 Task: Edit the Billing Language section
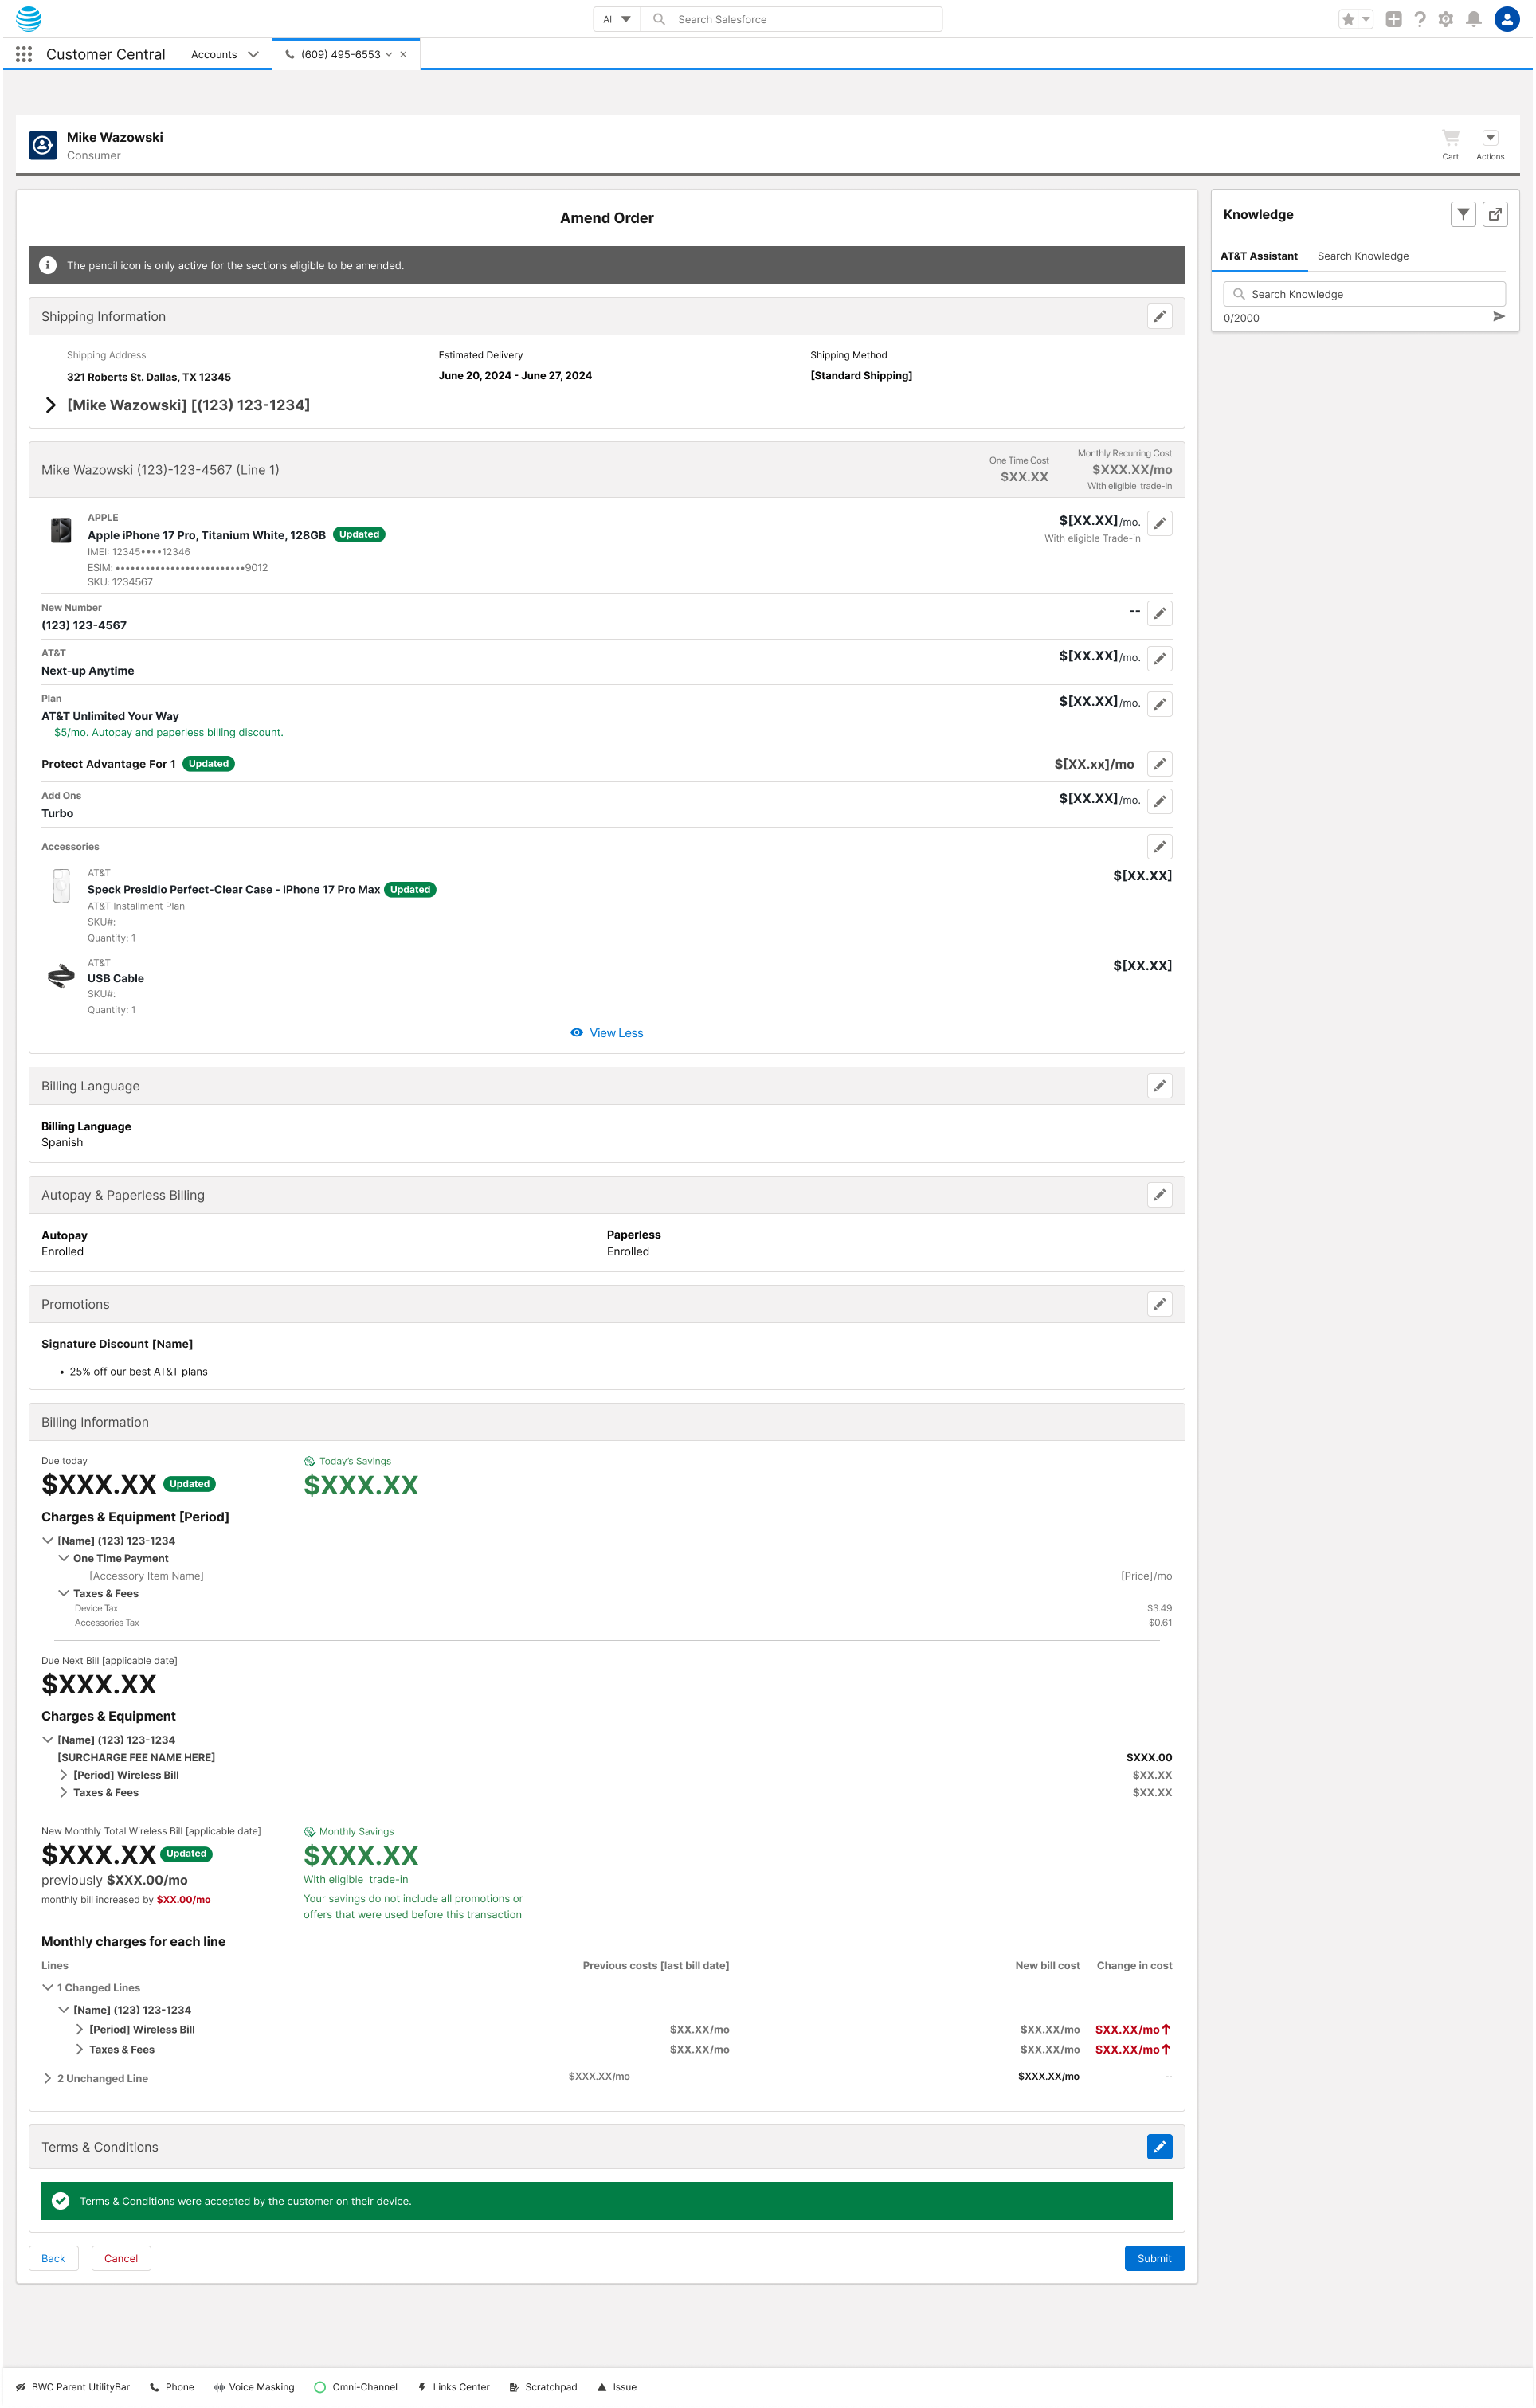coord(1159,1086)
